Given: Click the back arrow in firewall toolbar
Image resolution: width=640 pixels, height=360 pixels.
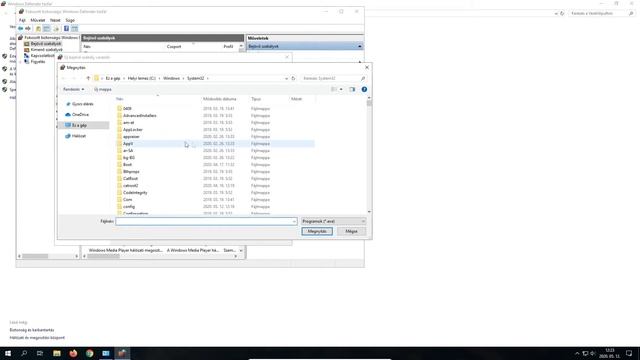Looking at the screenshot, I should click(20, 29).
